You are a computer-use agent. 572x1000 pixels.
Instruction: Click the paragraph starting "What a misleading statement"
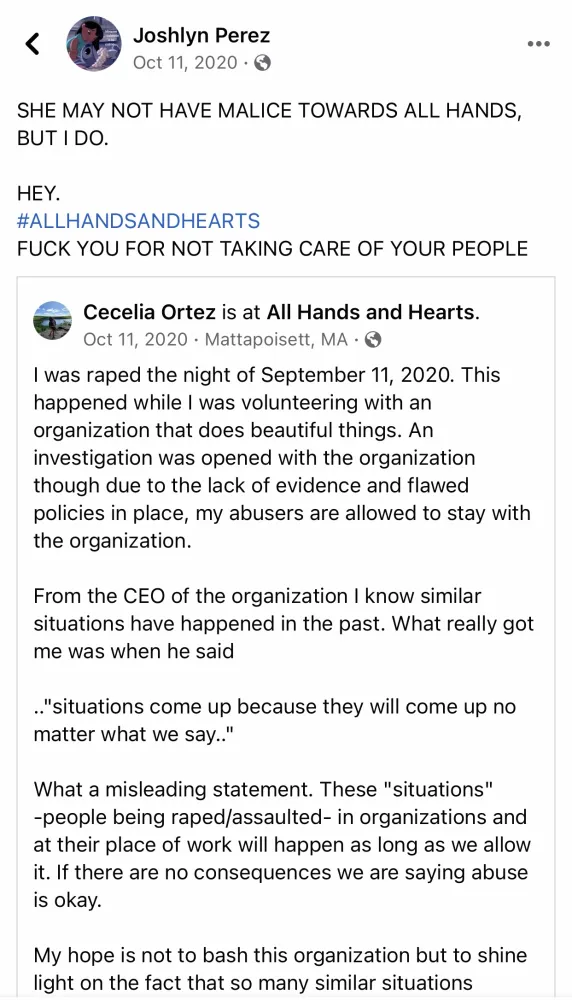(282, 844)
